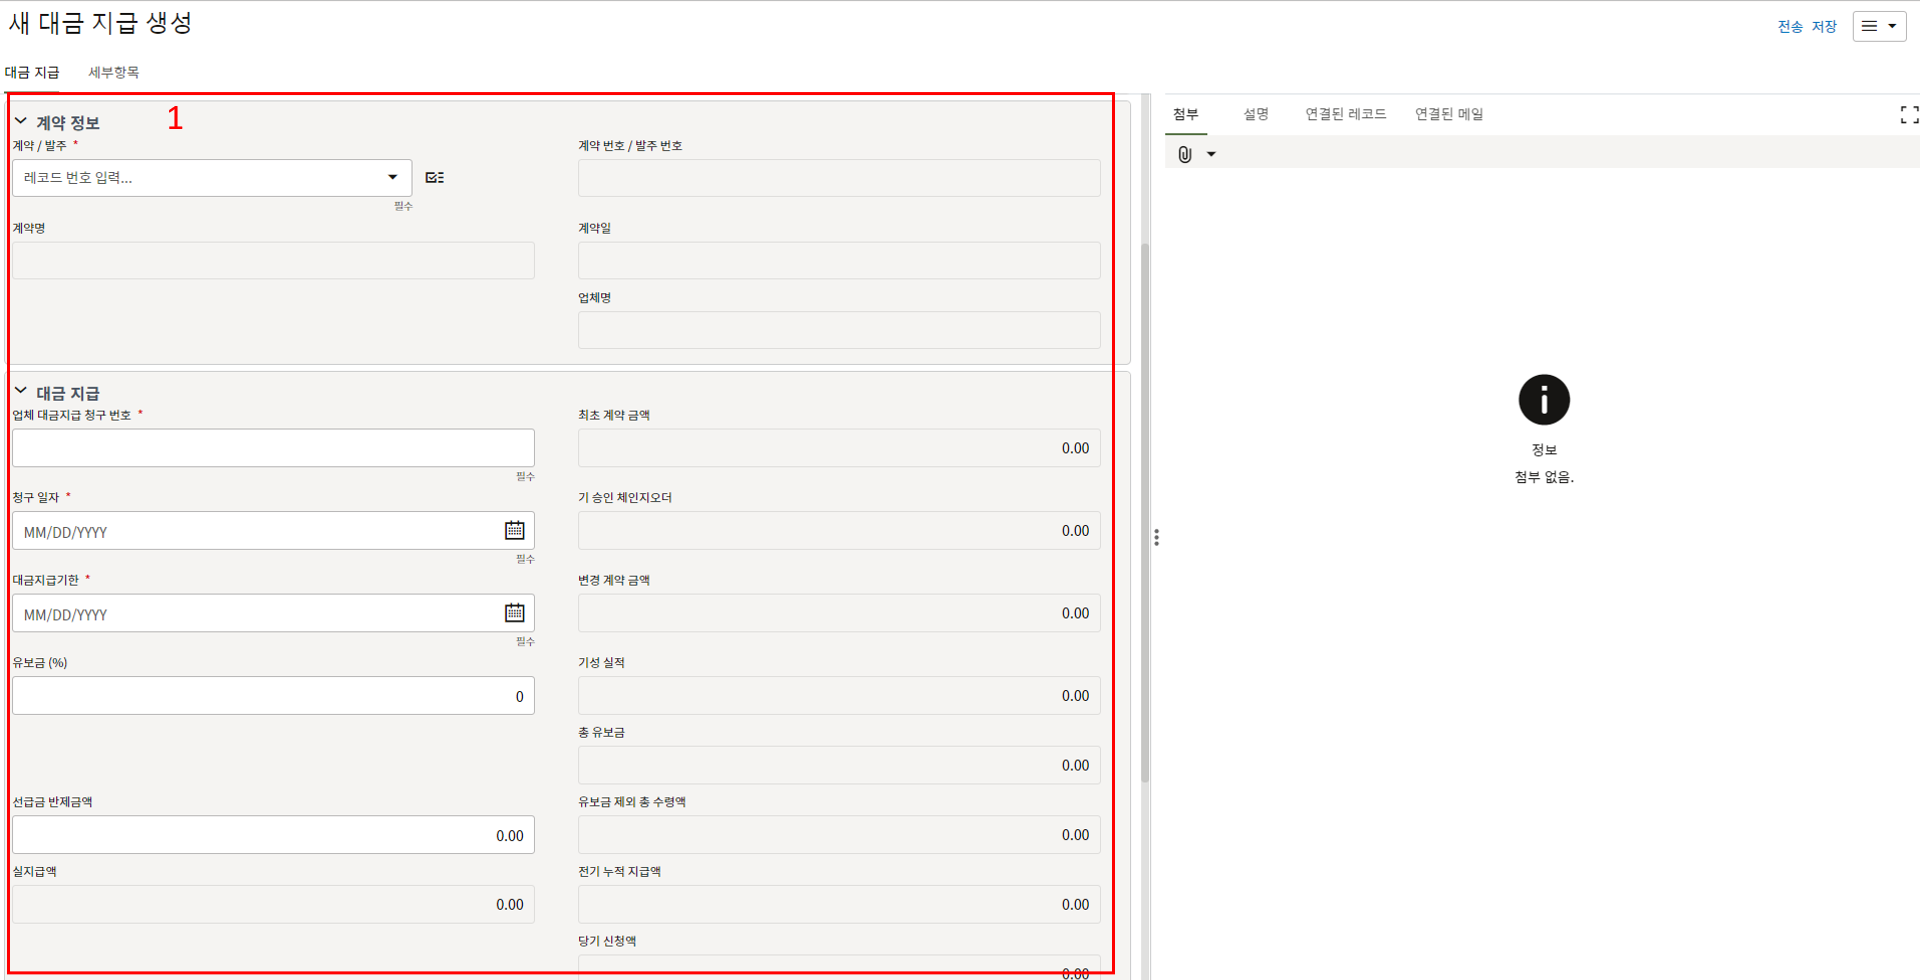Open dropdown arrow next to paperclip

click(x=1211, y=154)
